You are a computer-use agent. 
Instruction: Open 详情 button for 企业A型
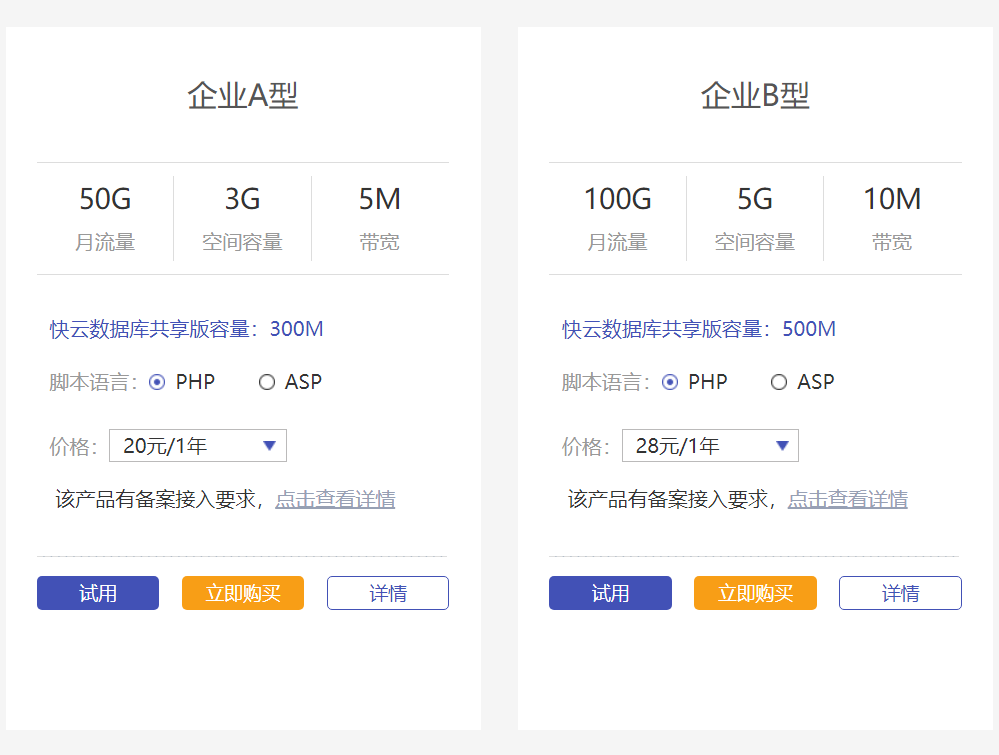(x=388, y=593)
